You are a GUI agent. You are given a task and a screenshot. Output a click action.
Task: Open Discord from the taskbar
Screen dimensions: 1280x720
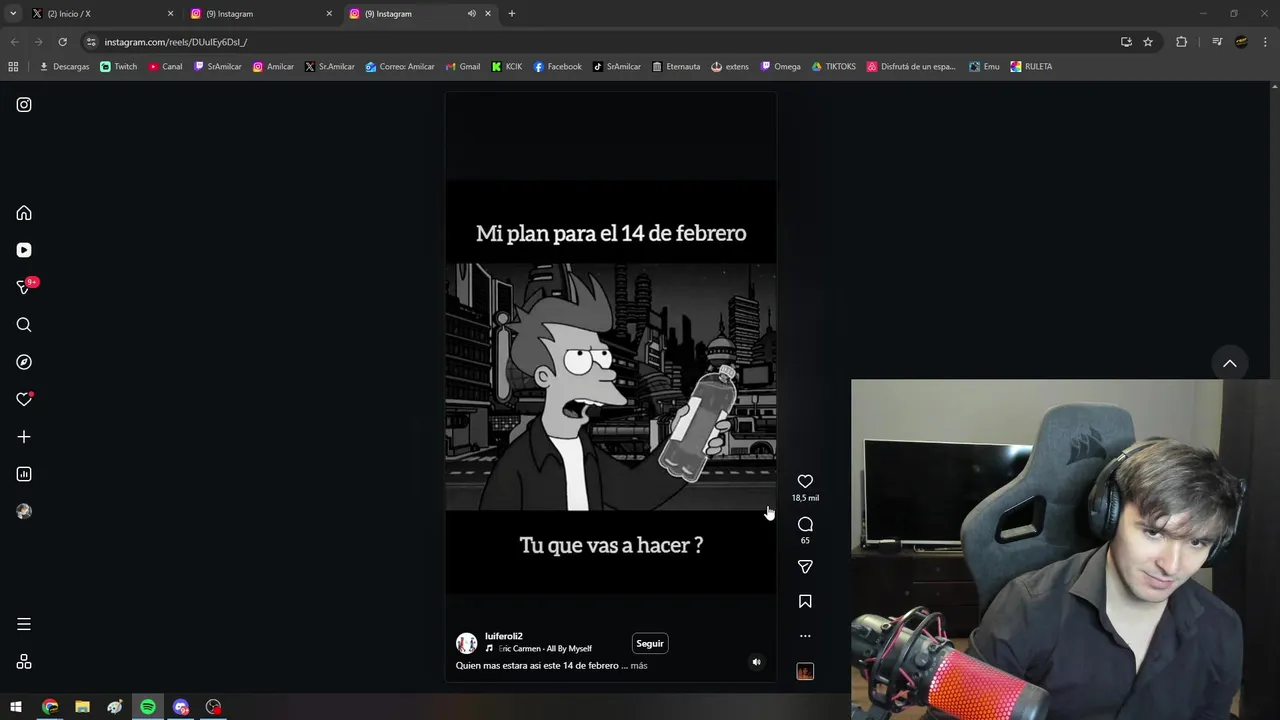(x=181, y=707)
